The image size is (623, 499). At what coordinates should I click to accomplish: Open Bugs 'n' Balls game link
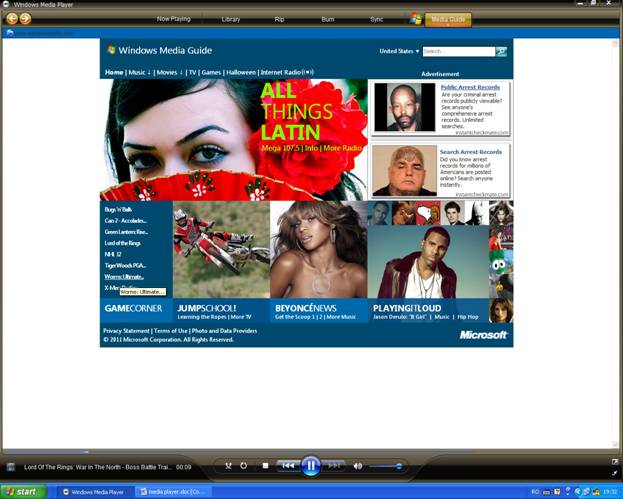point(118,209)
